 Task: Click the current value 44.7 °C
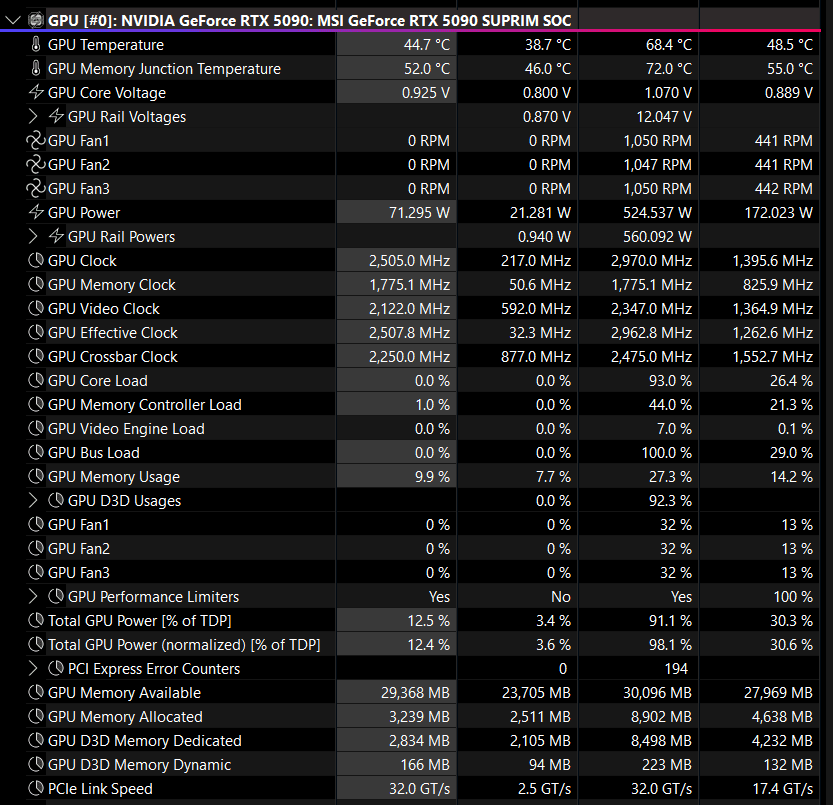[427, 45]
